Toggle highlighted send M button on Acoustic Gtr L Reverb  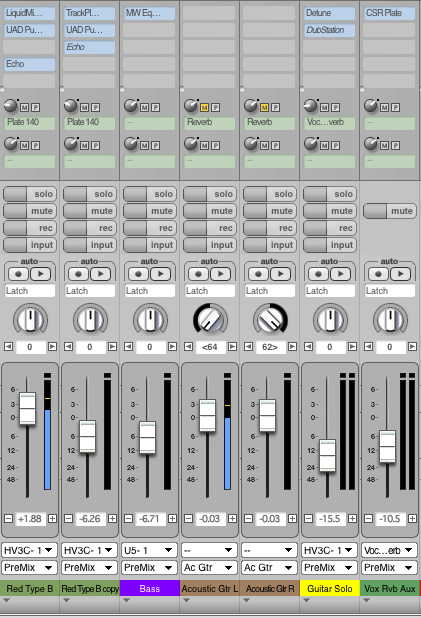coord(204,107)
